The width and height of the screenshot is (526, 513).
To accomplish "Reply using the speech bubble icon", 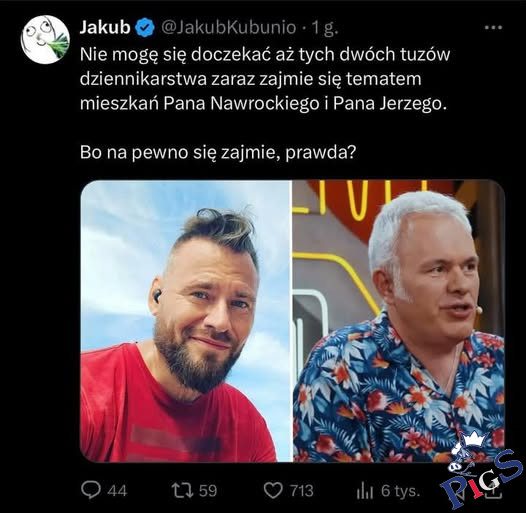I will (91, 490).
